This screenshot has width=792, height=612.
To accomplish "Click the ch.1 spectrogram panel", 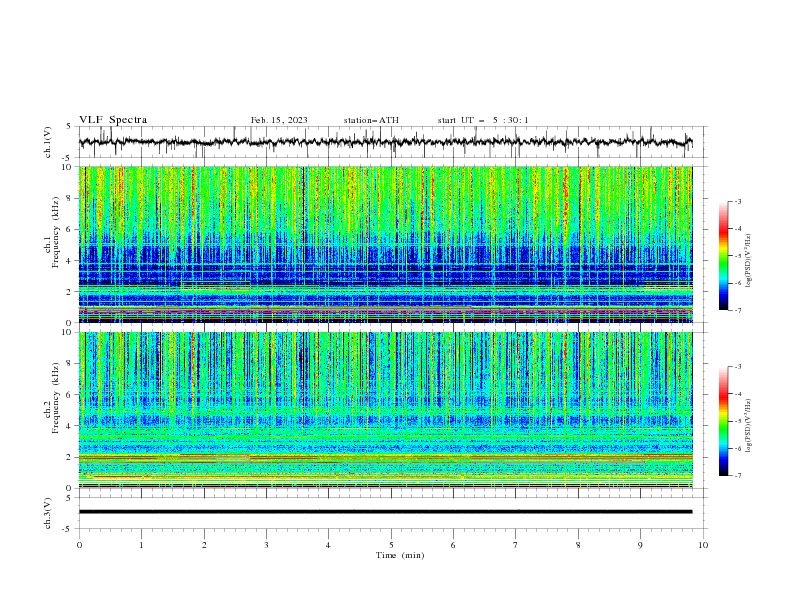I will [385, 244].
